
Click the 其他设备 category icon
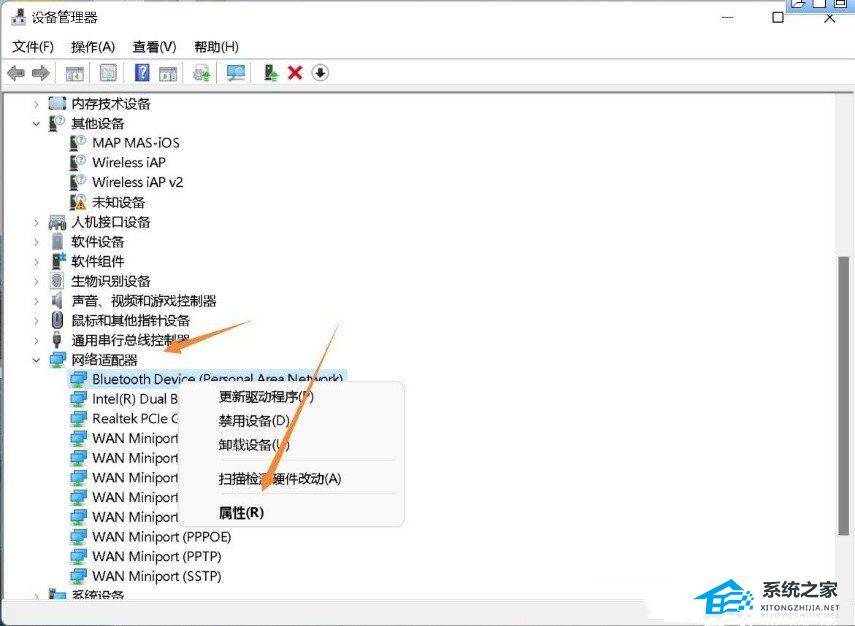click(57, 123)
